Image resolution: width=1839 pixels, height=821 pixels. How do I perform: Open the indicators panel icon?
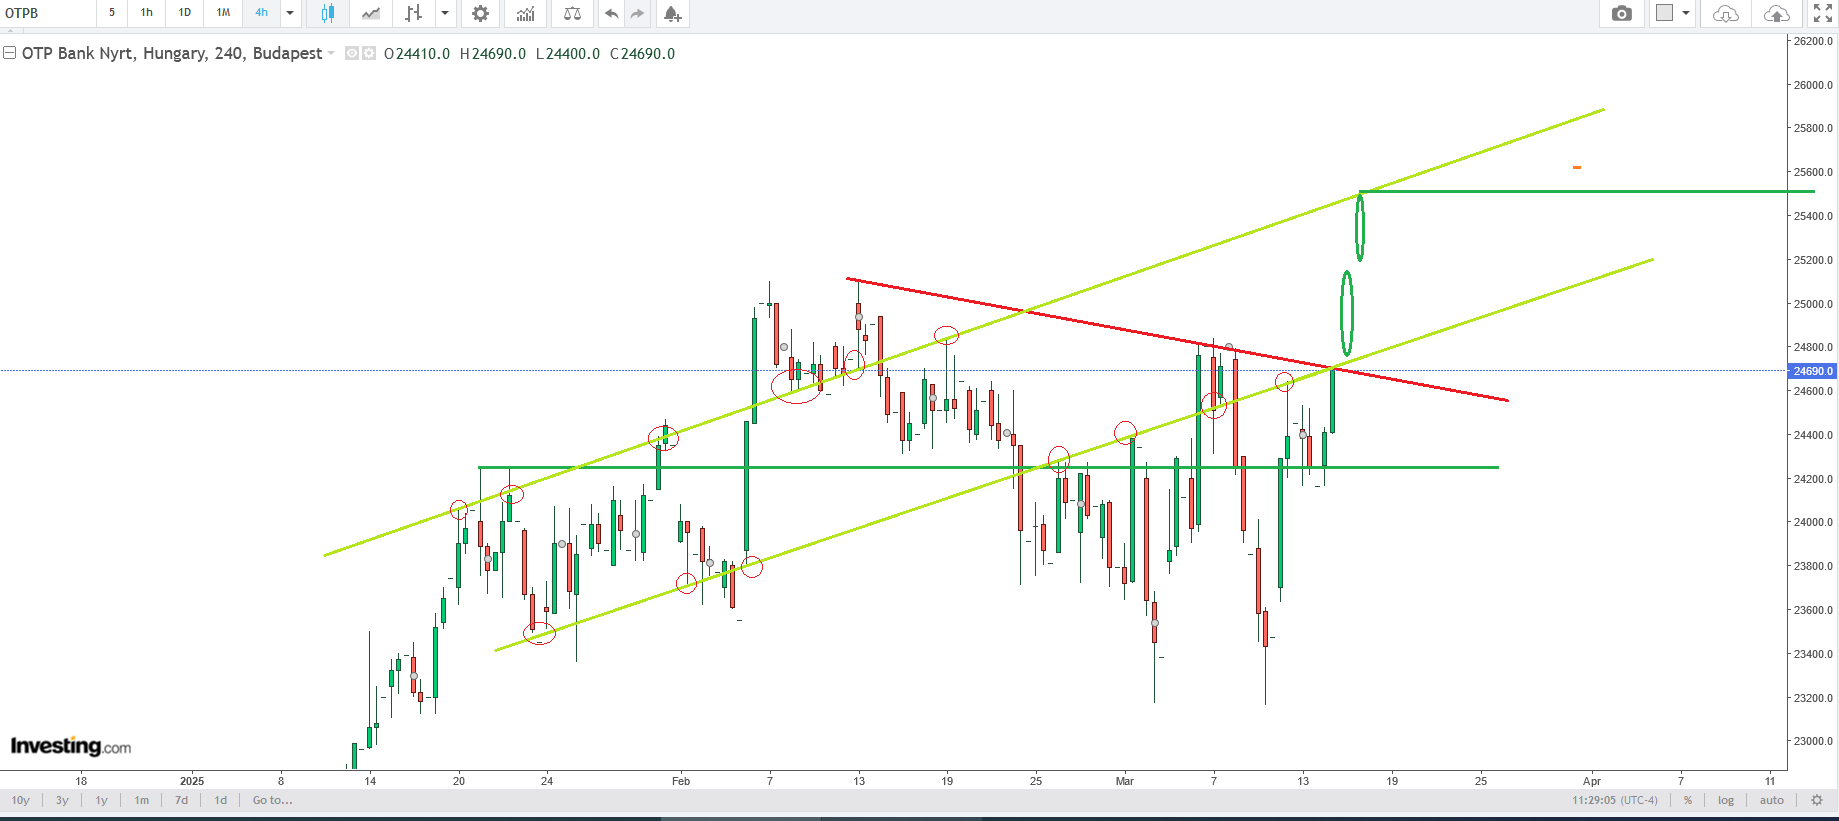tap(525, 13)
